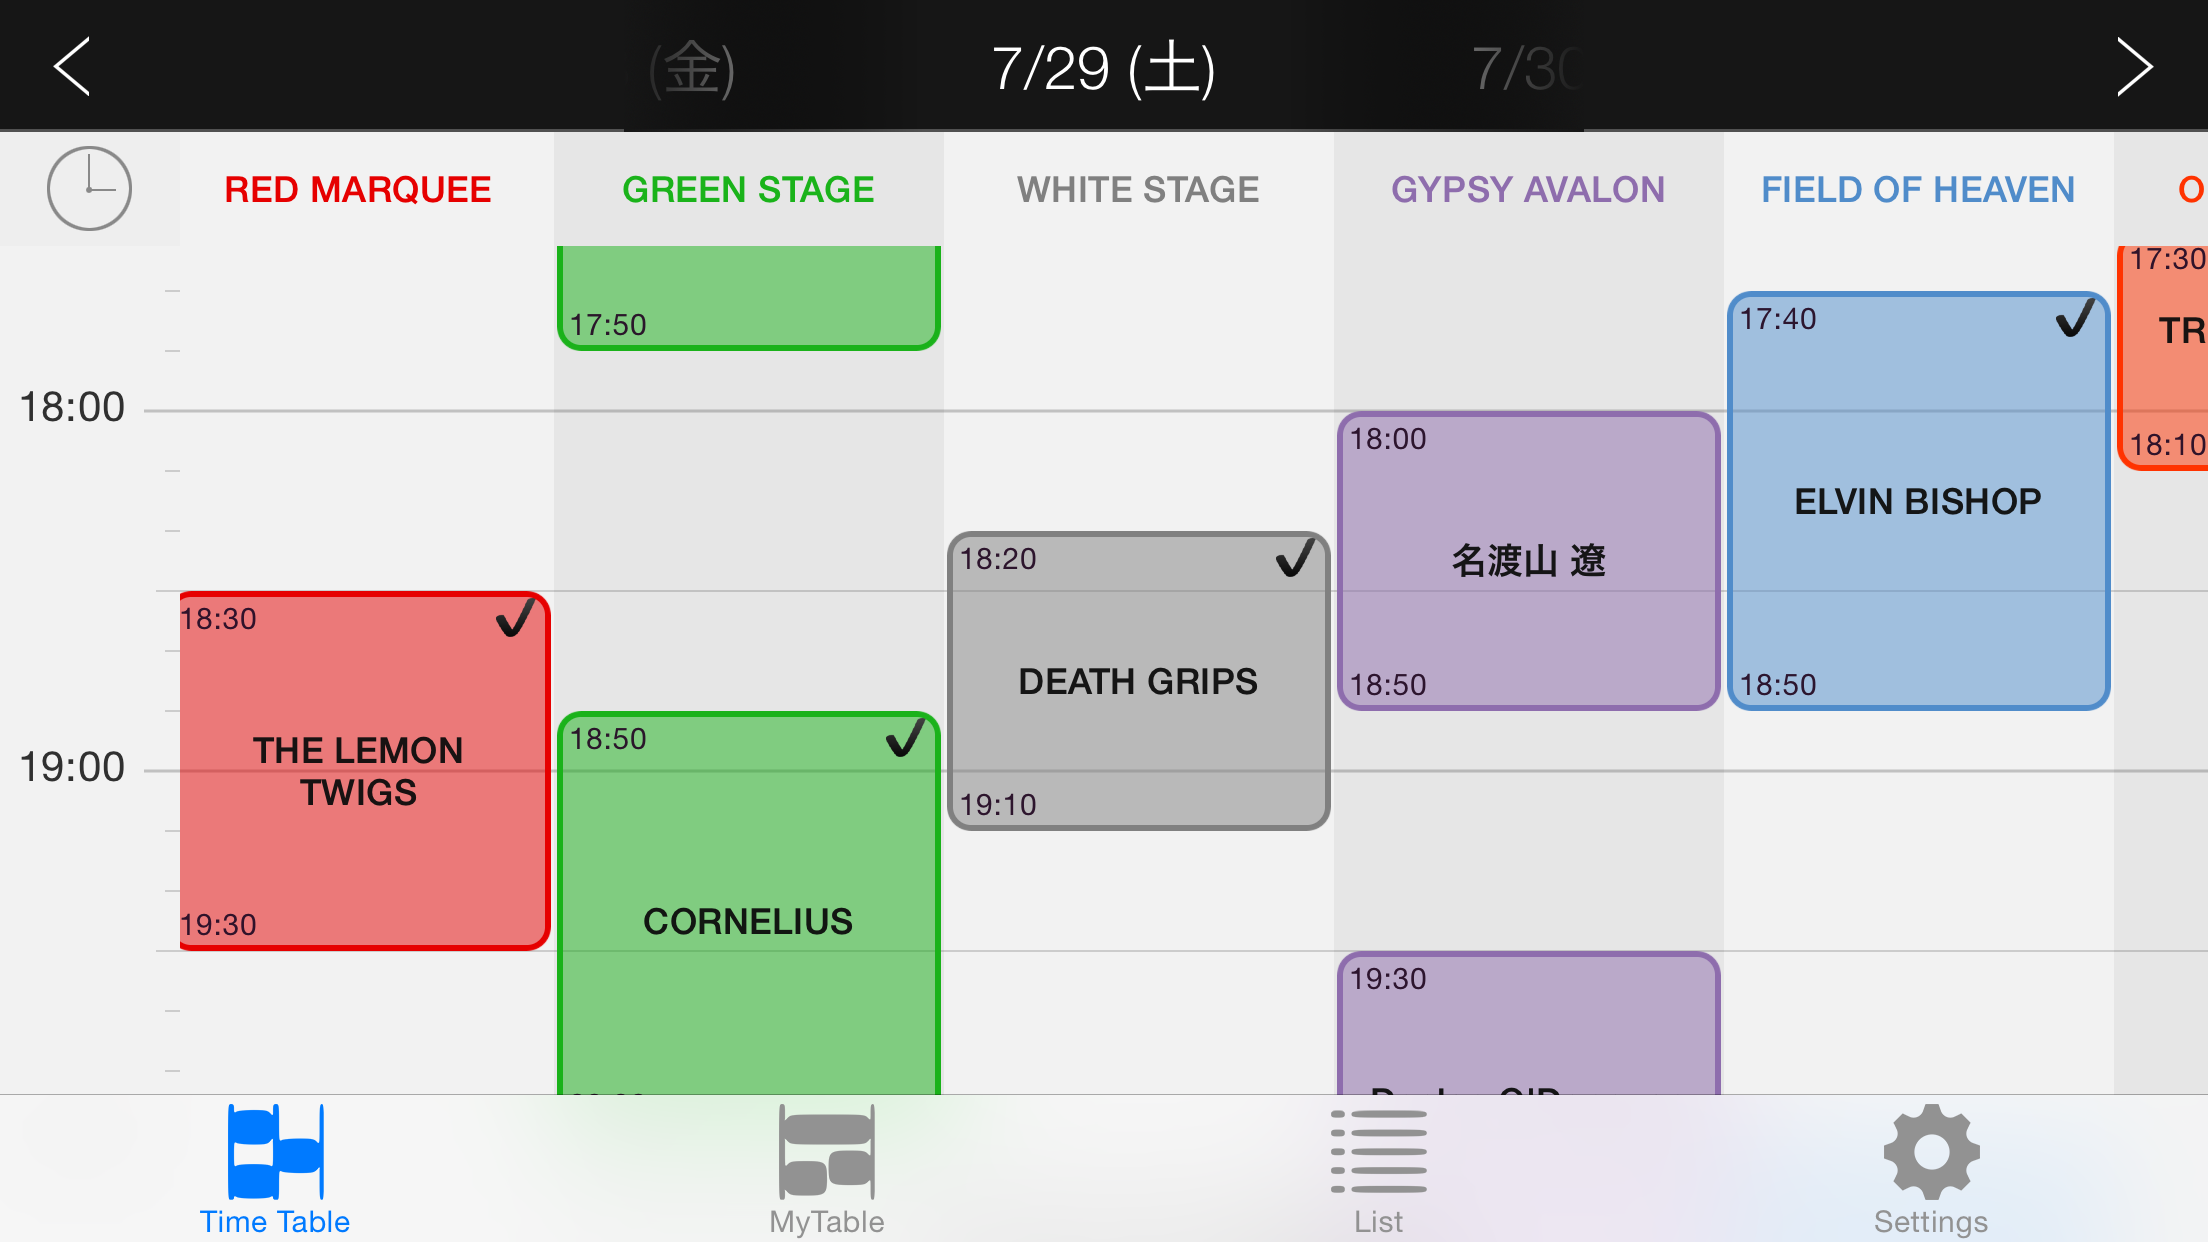Image resolution: width=2208 pixels, height=1242 pixels.
Task: Open the MyTable tab icon
Action: click(x=827, y=1152)
